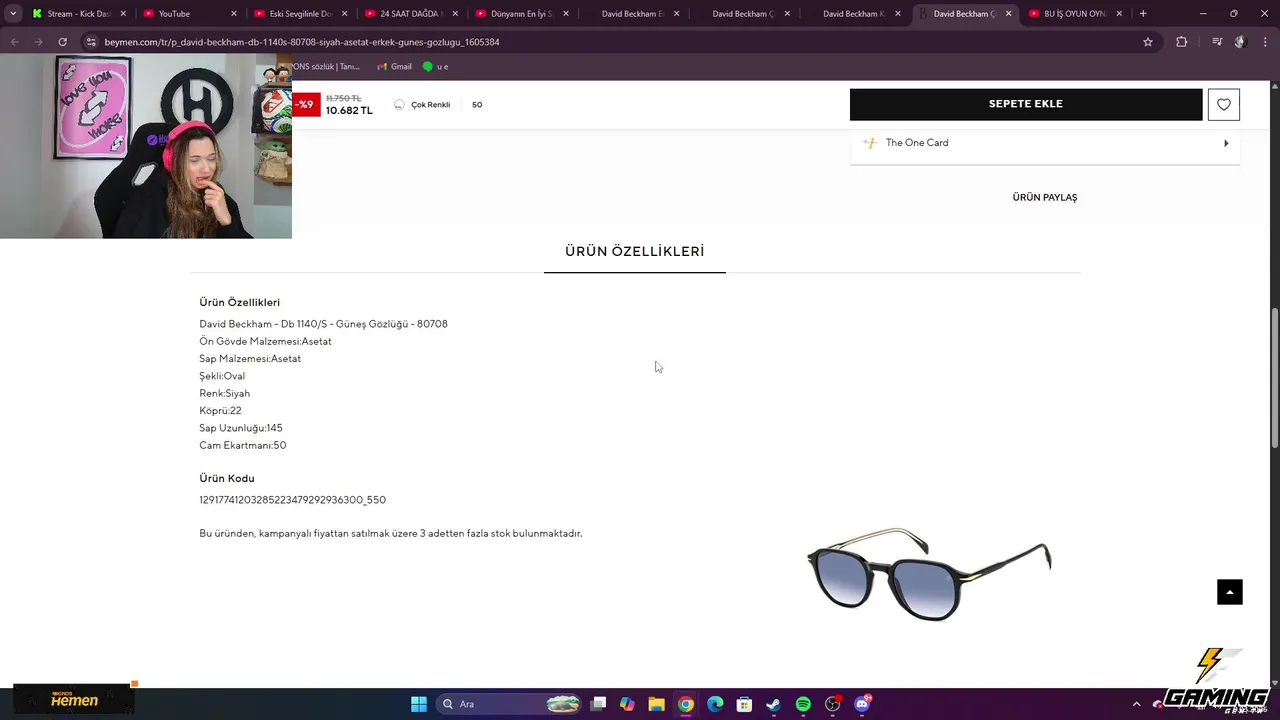Viewport: 1280px width, 720px height.
Task: Switch to BU İŞ OYUN OYN tab
Action: coord(1074,14)
